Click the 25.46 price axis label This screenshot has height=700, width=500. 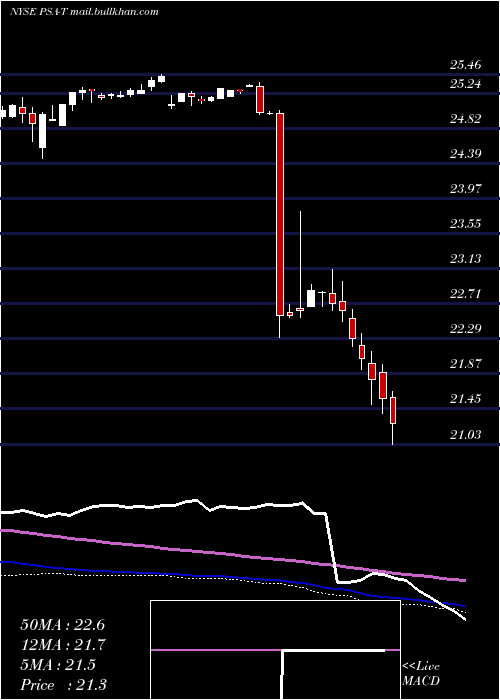466,65
